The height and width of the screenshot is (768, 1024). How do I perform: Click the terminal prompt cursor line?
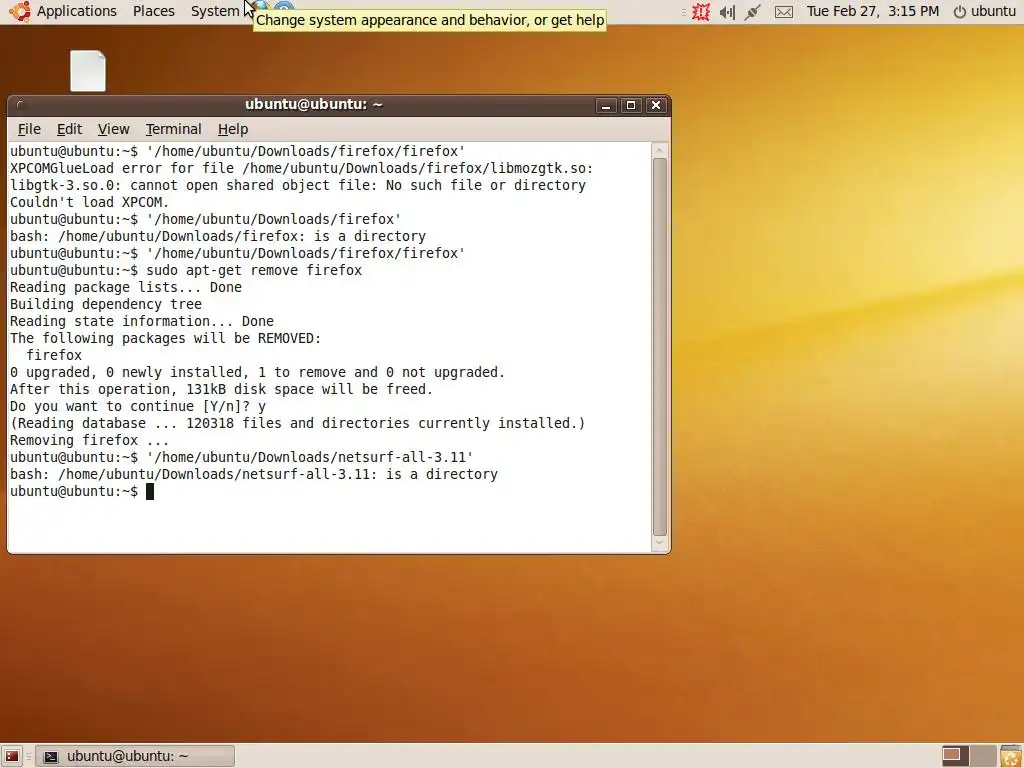[x=82, y=491]
